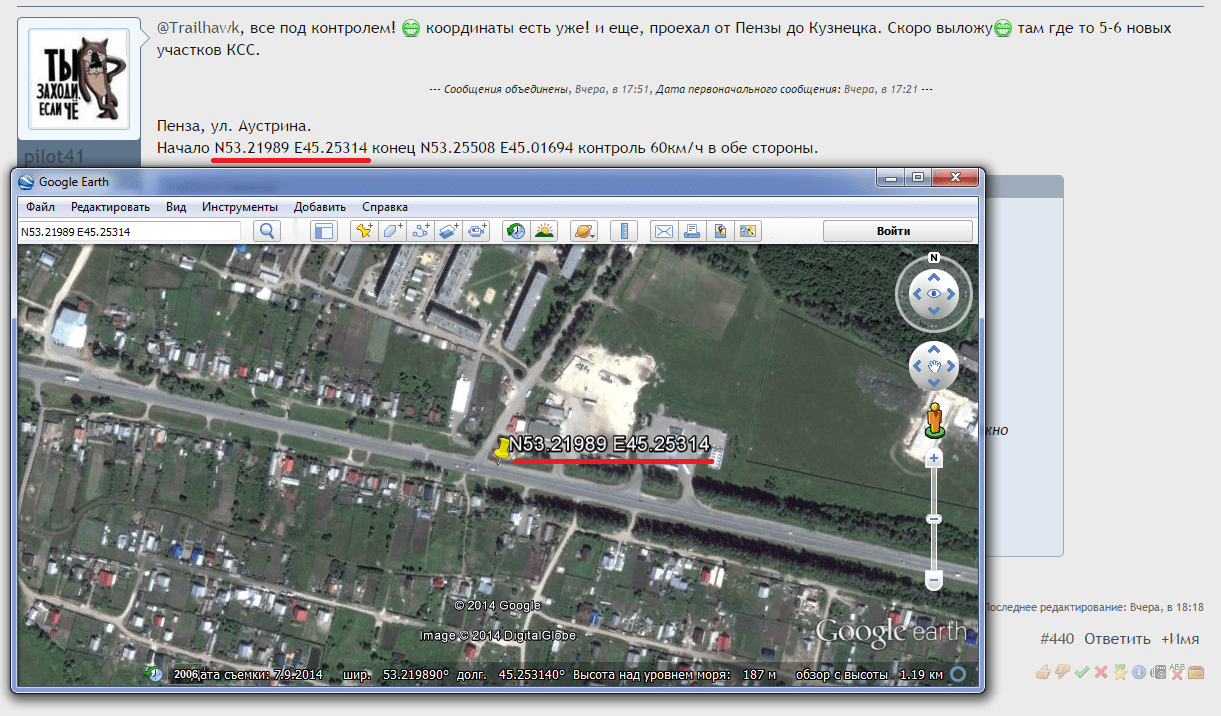
Task: Click the thumbs-up rating icon
Action: [1043, 672]
